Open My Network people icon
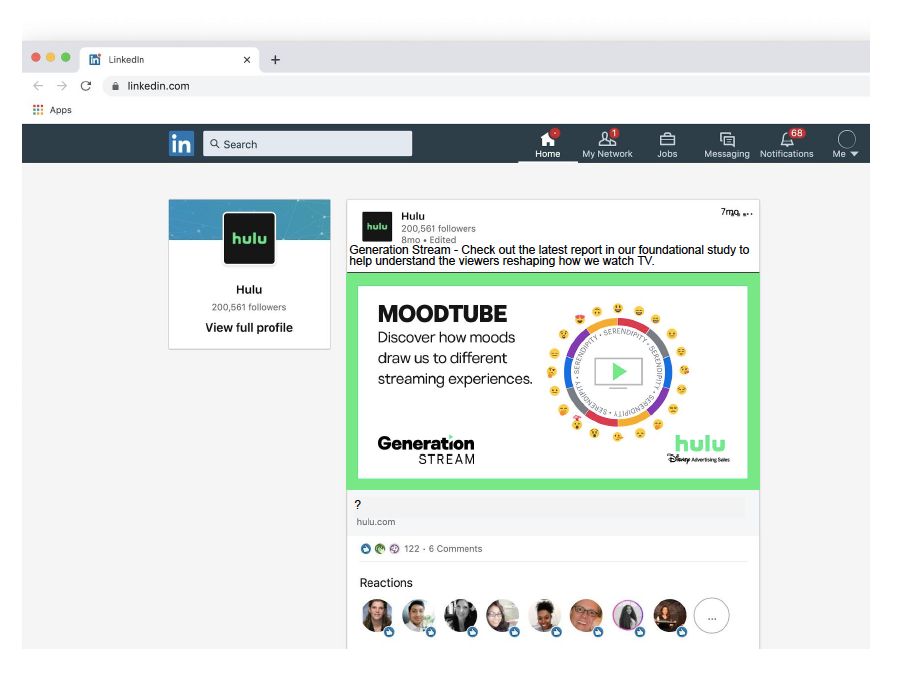This screenshot has width=905, height=698. tap(607, 139)
